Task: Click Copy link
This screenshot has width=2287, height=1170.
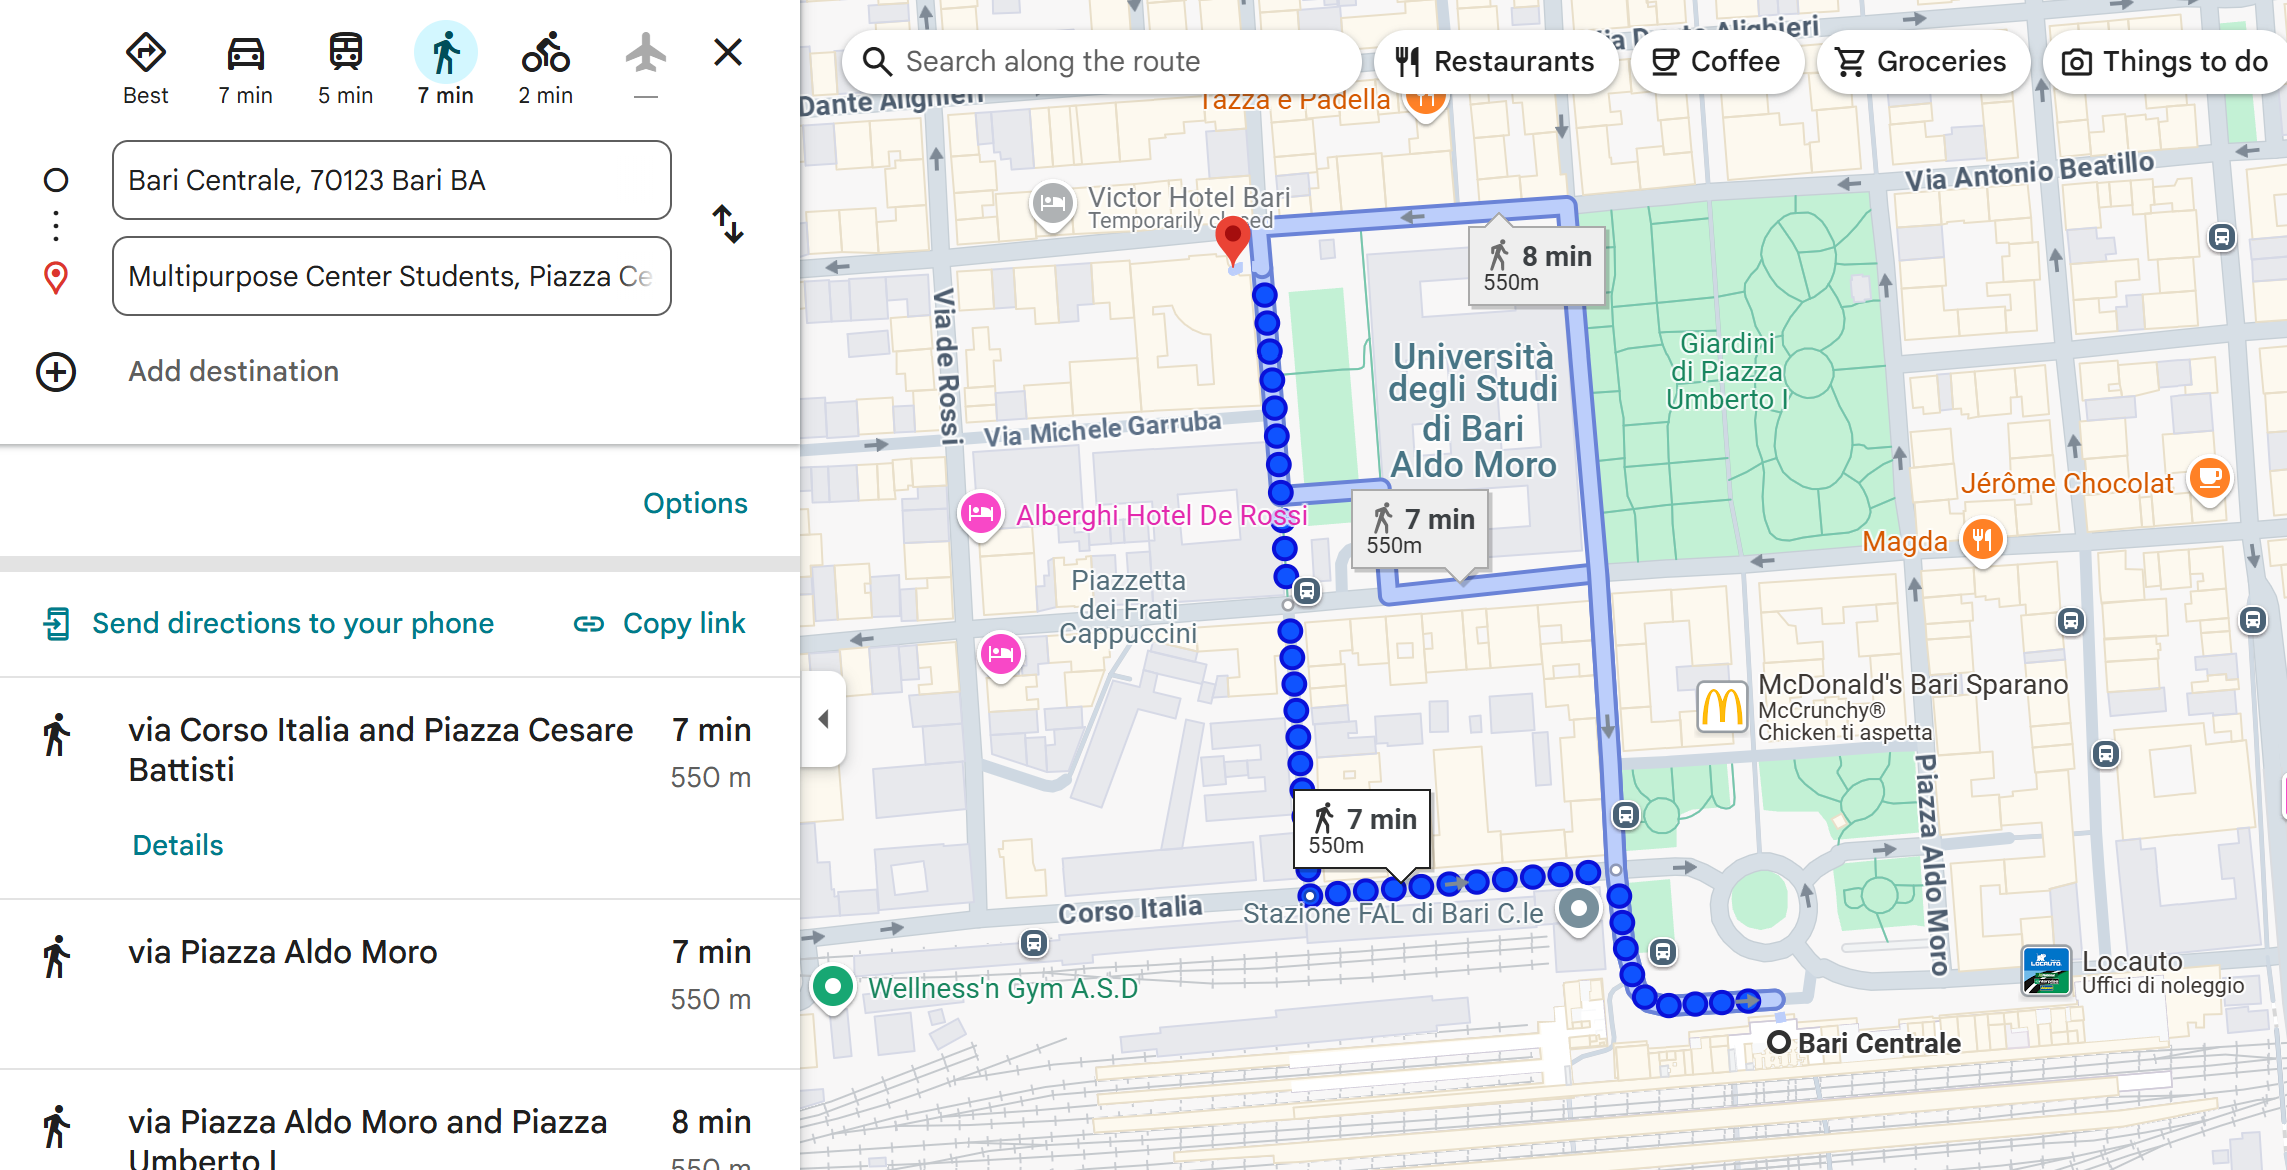Action: pyautogui.click(x=660, y=624)
